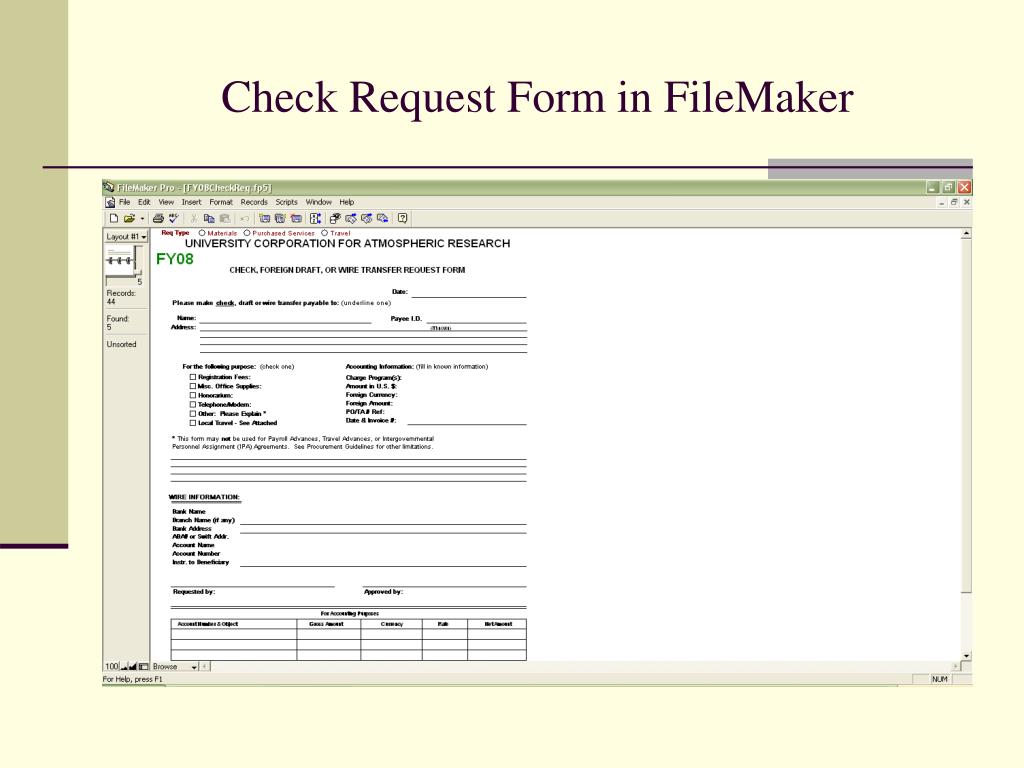Click the Date & Invoice # field
Image resolution: width=1024 pixels, height=768 pixels.
tap(466, 421)
